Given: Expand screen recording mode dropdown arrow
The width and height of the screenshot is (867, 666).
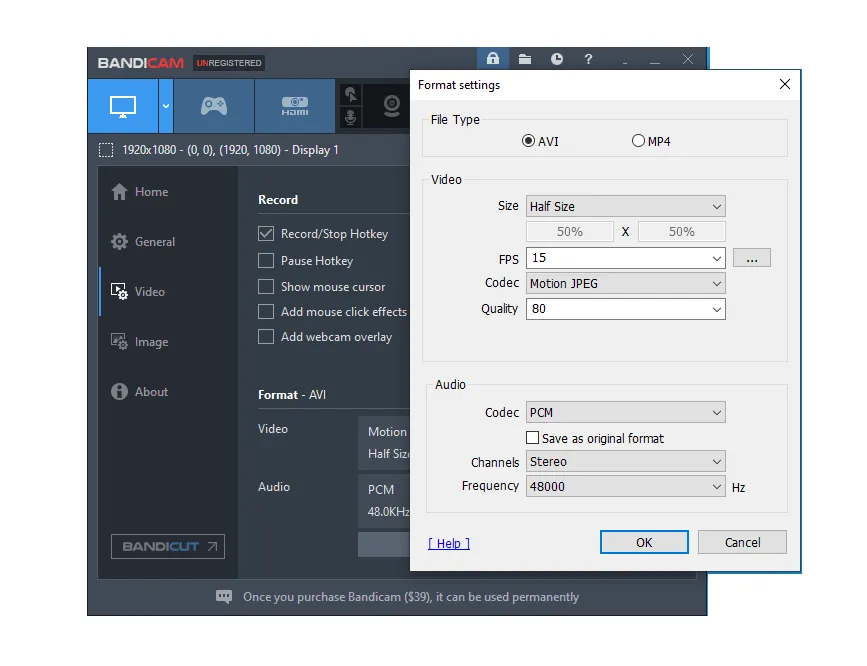Looking at the screenshot, I should [166, 106].
